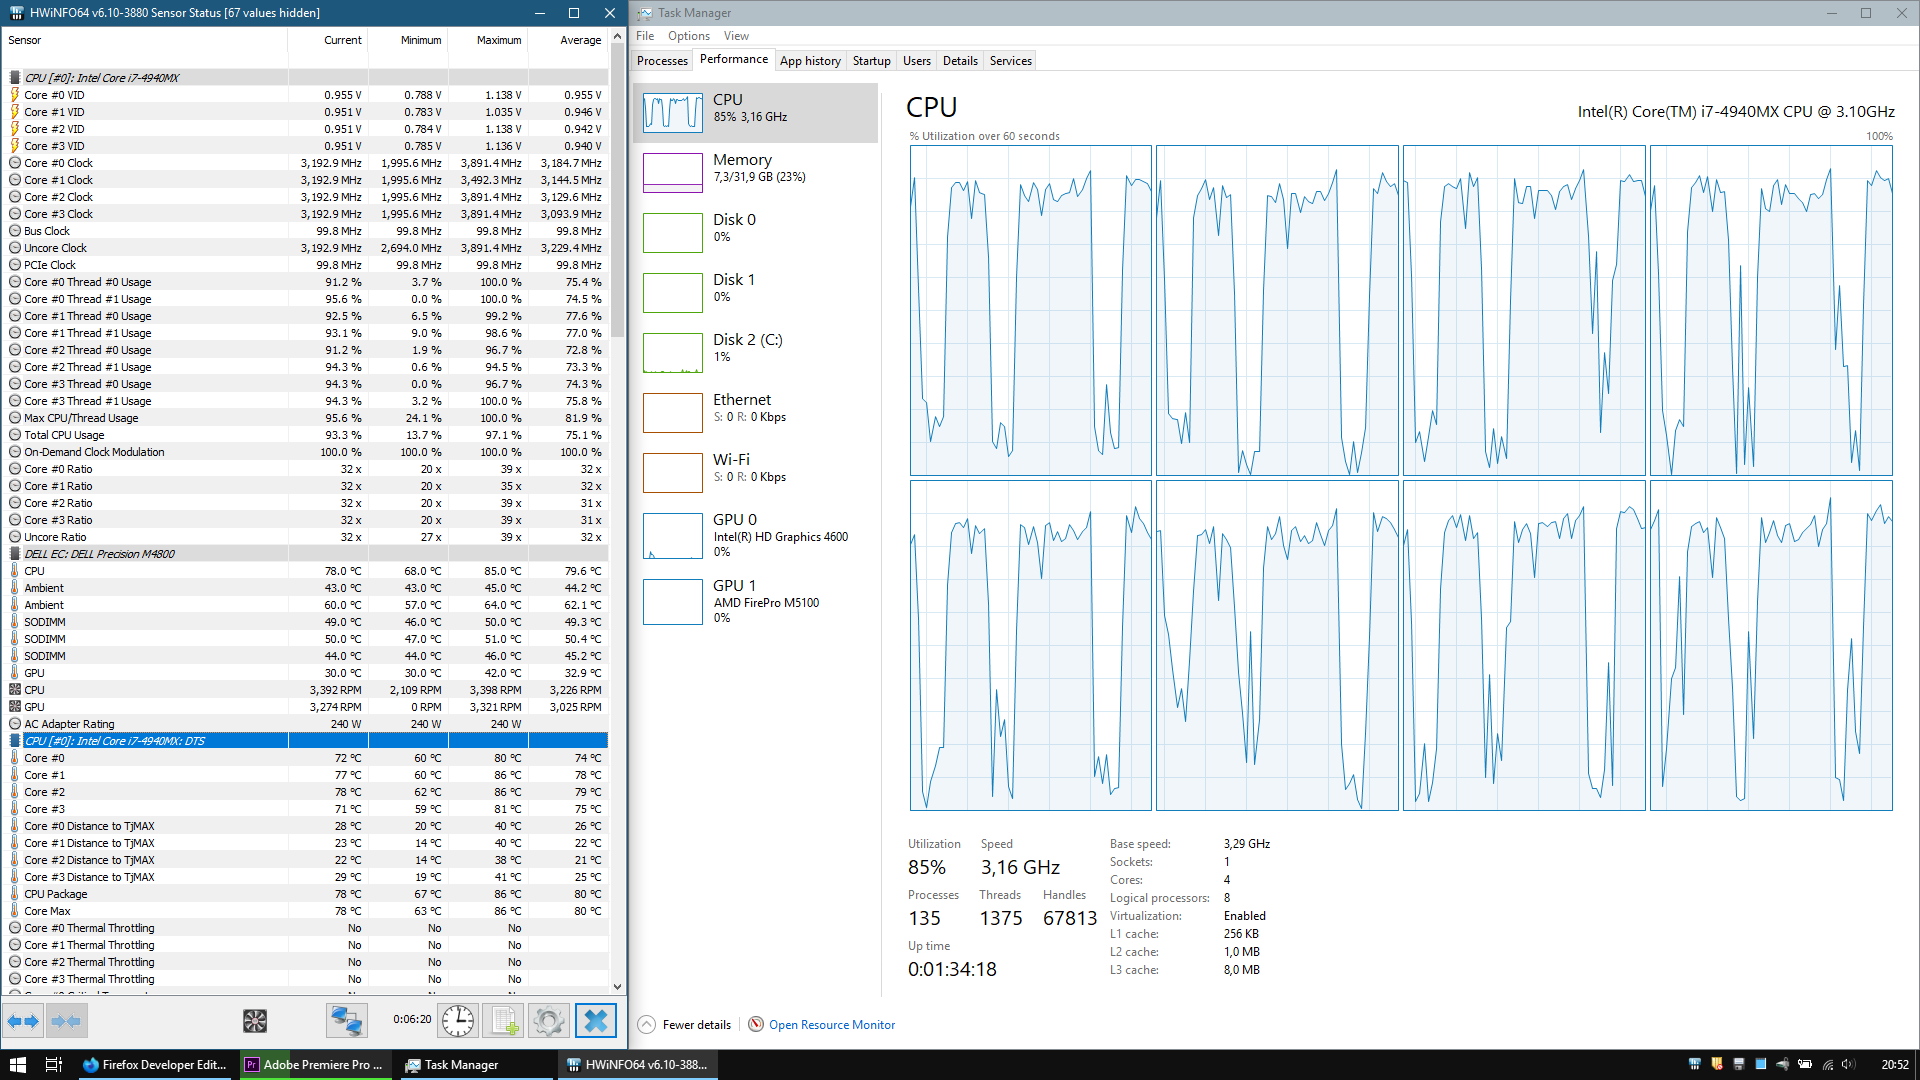Screen dimensions: 1920x1080
Task: Select Disk 2 (C:) in Task Manager sidebar
Action: tap(756, 352)
